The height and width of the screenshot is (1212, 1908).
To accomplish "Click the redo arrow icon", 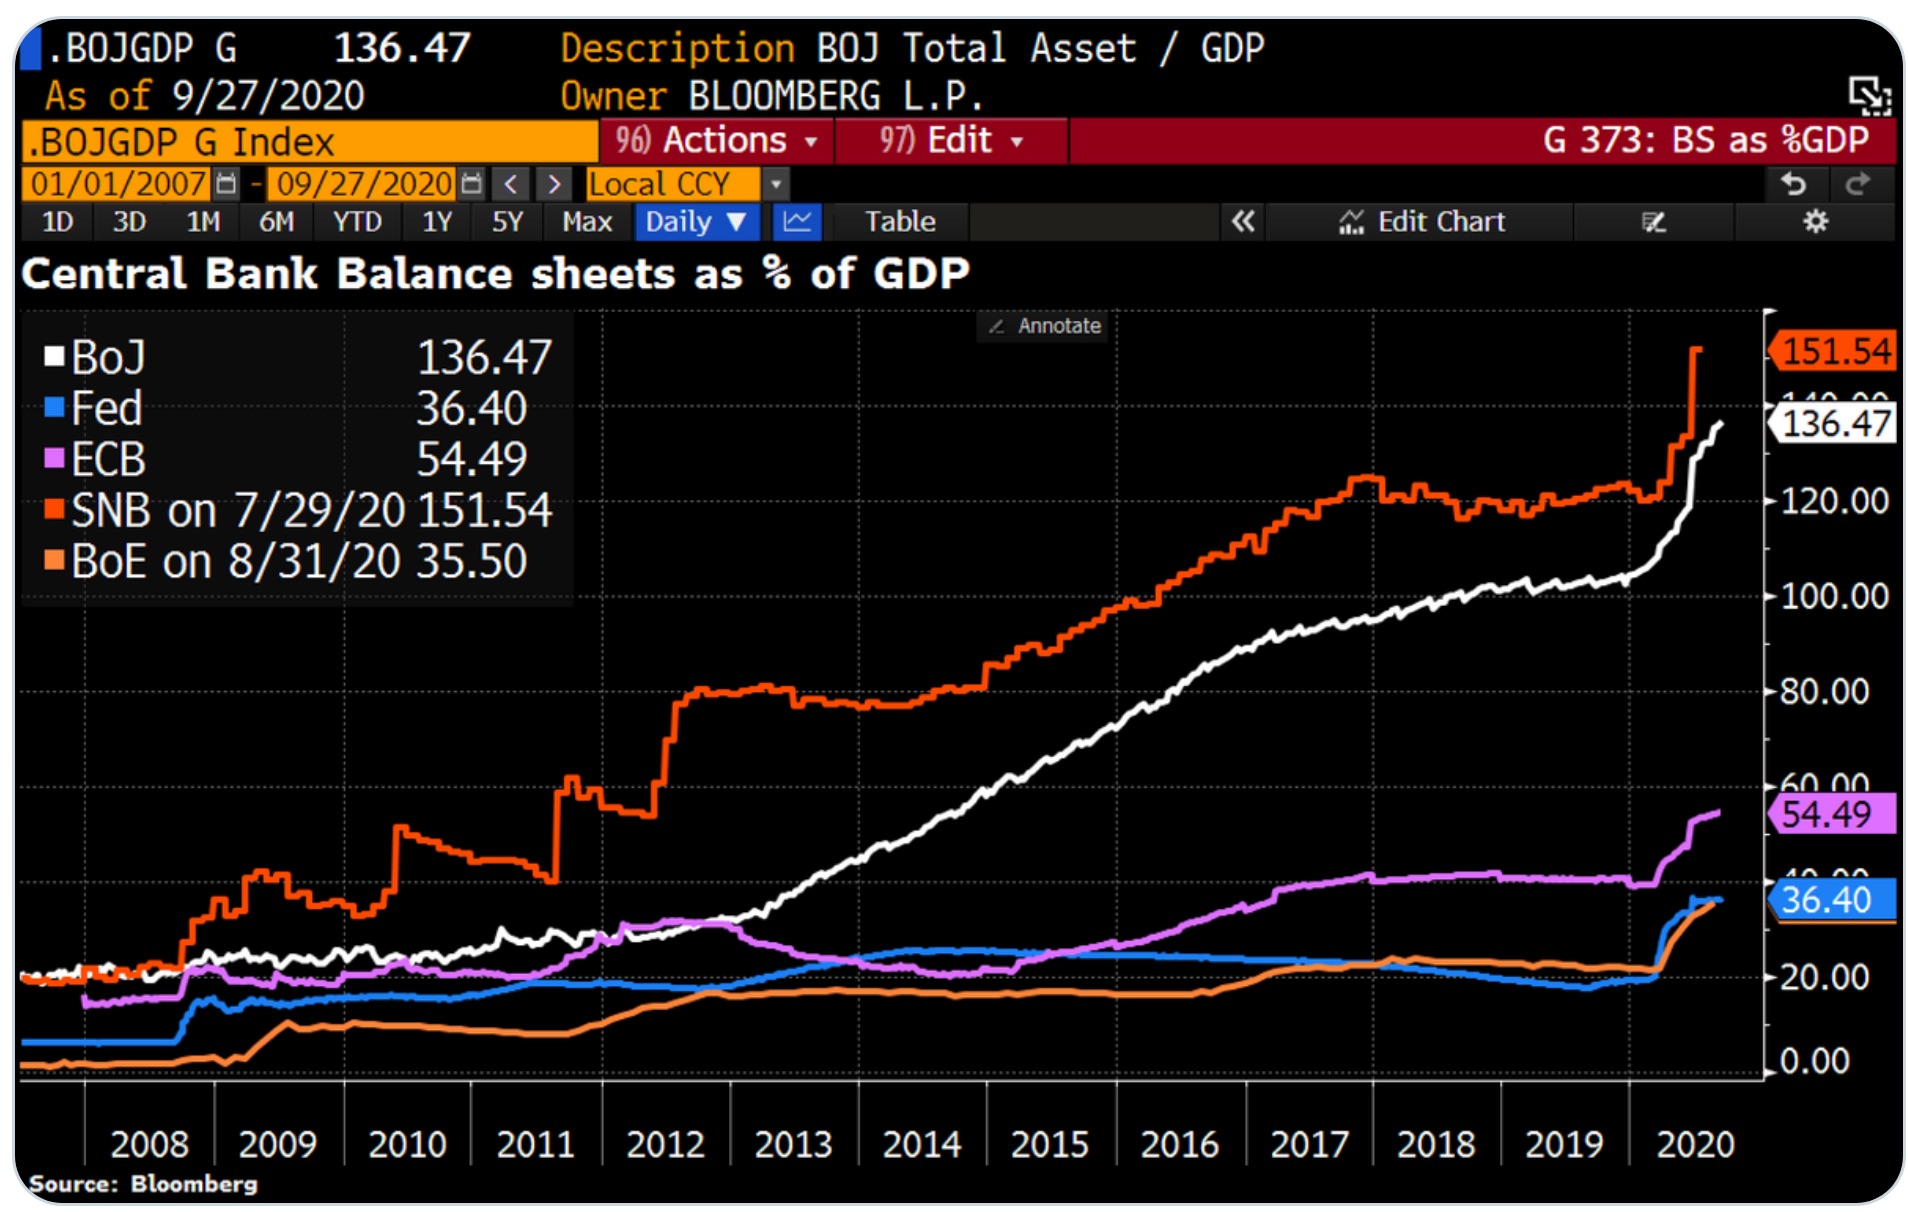I will click(x=1858, y=184).
